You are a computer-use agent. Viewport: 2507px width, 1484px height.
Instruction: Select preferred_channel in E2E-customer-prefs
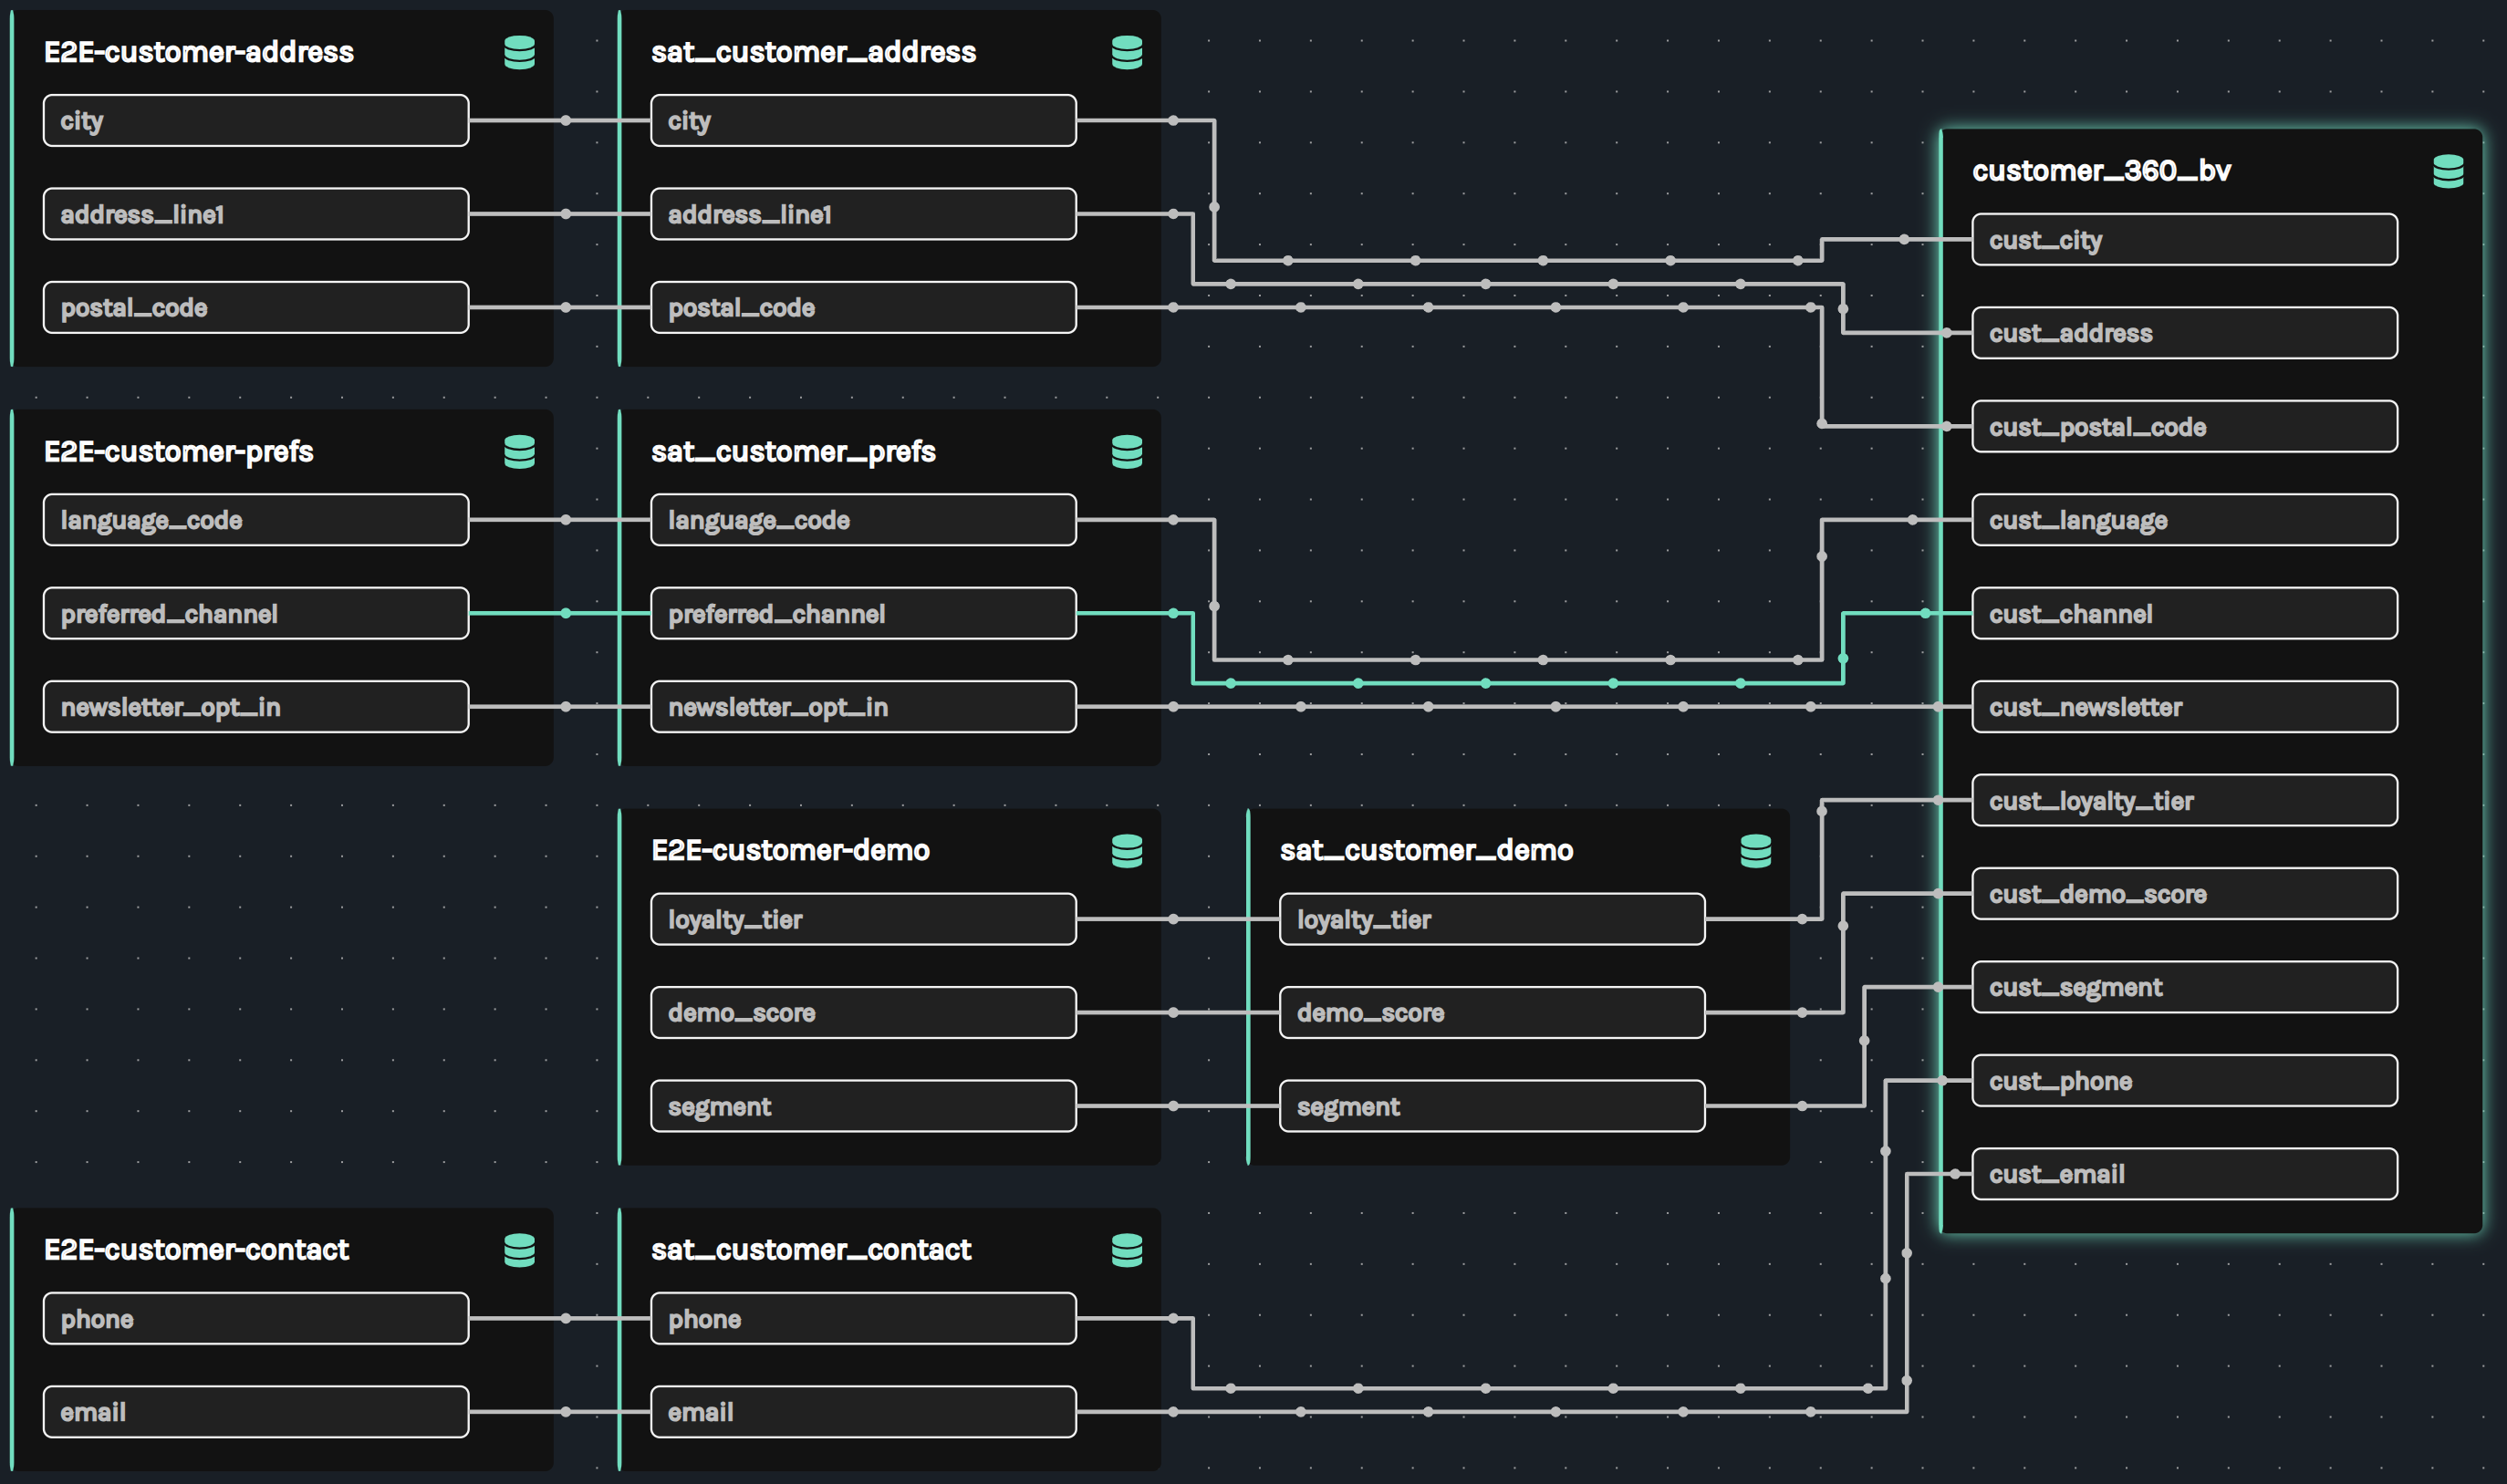coord(256,614)
